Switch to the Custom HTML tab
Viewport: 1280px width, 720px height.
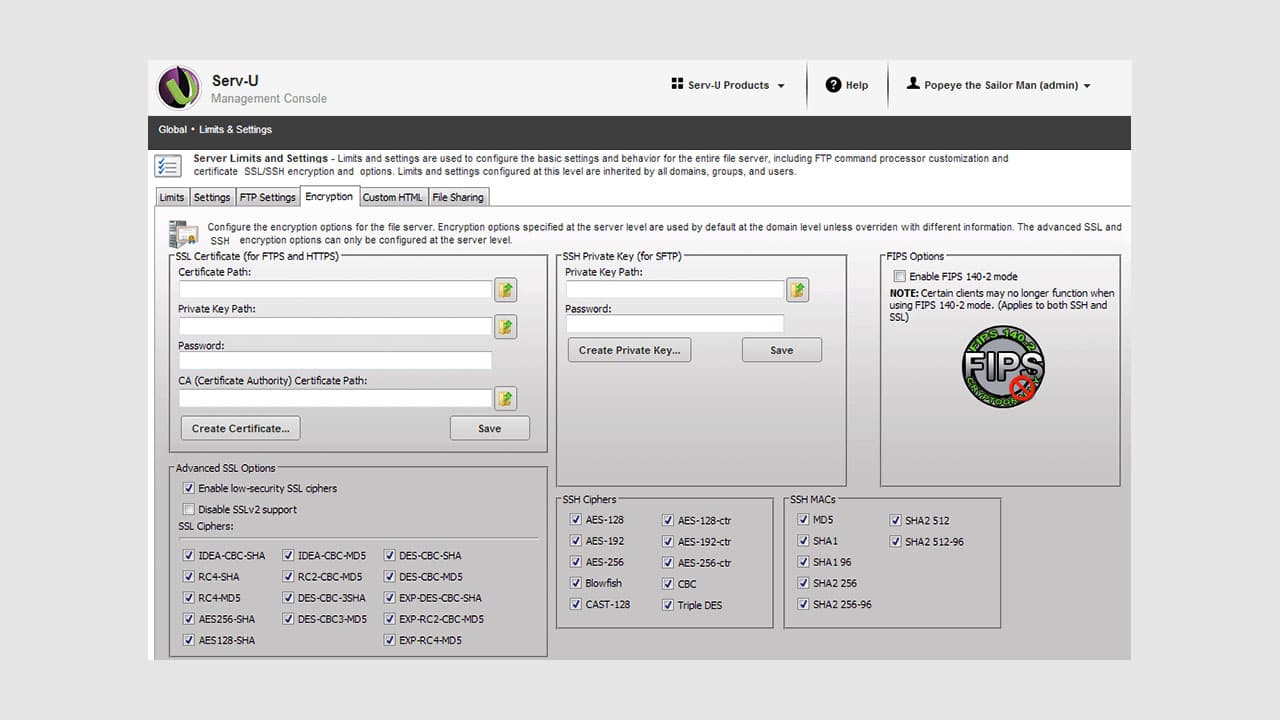(x=392, y=197)
